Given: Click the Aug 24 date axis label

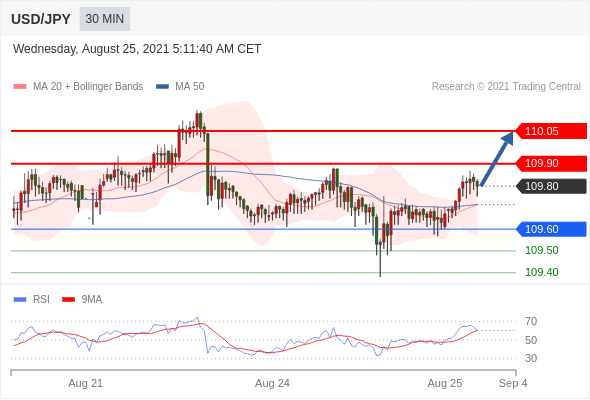Looking at the screenshot, I should pos(272,383).
